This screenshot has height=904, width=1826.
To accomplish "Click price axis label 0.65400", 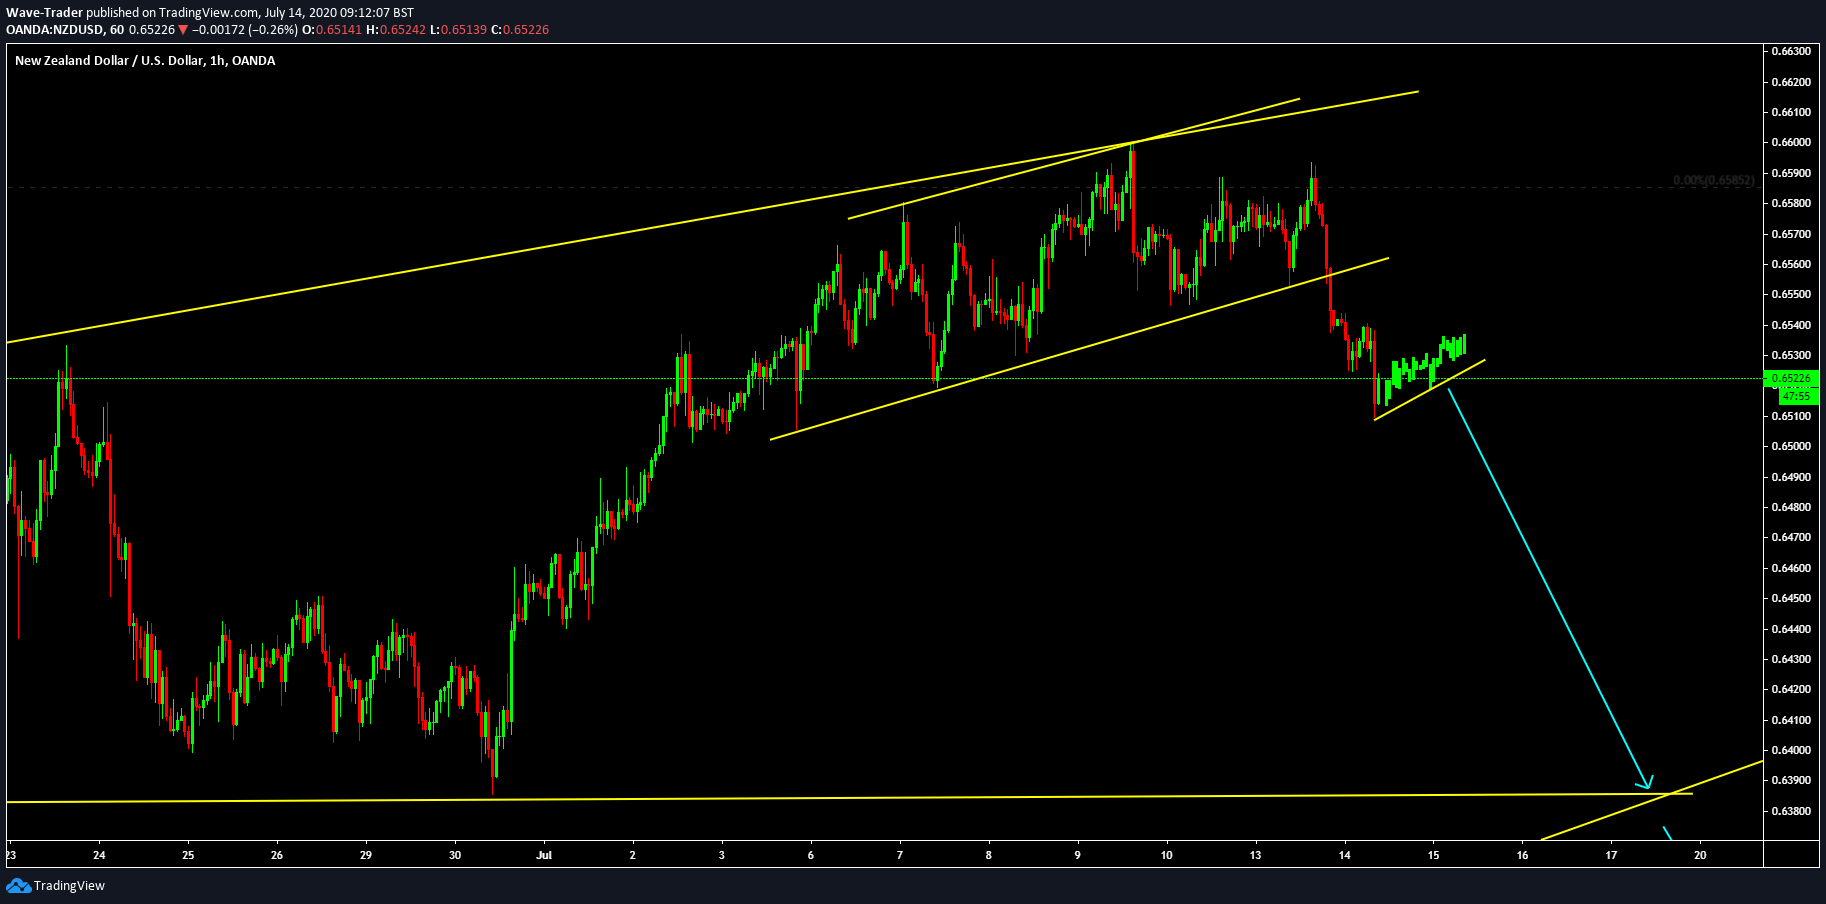I will tap(1790, 325).
